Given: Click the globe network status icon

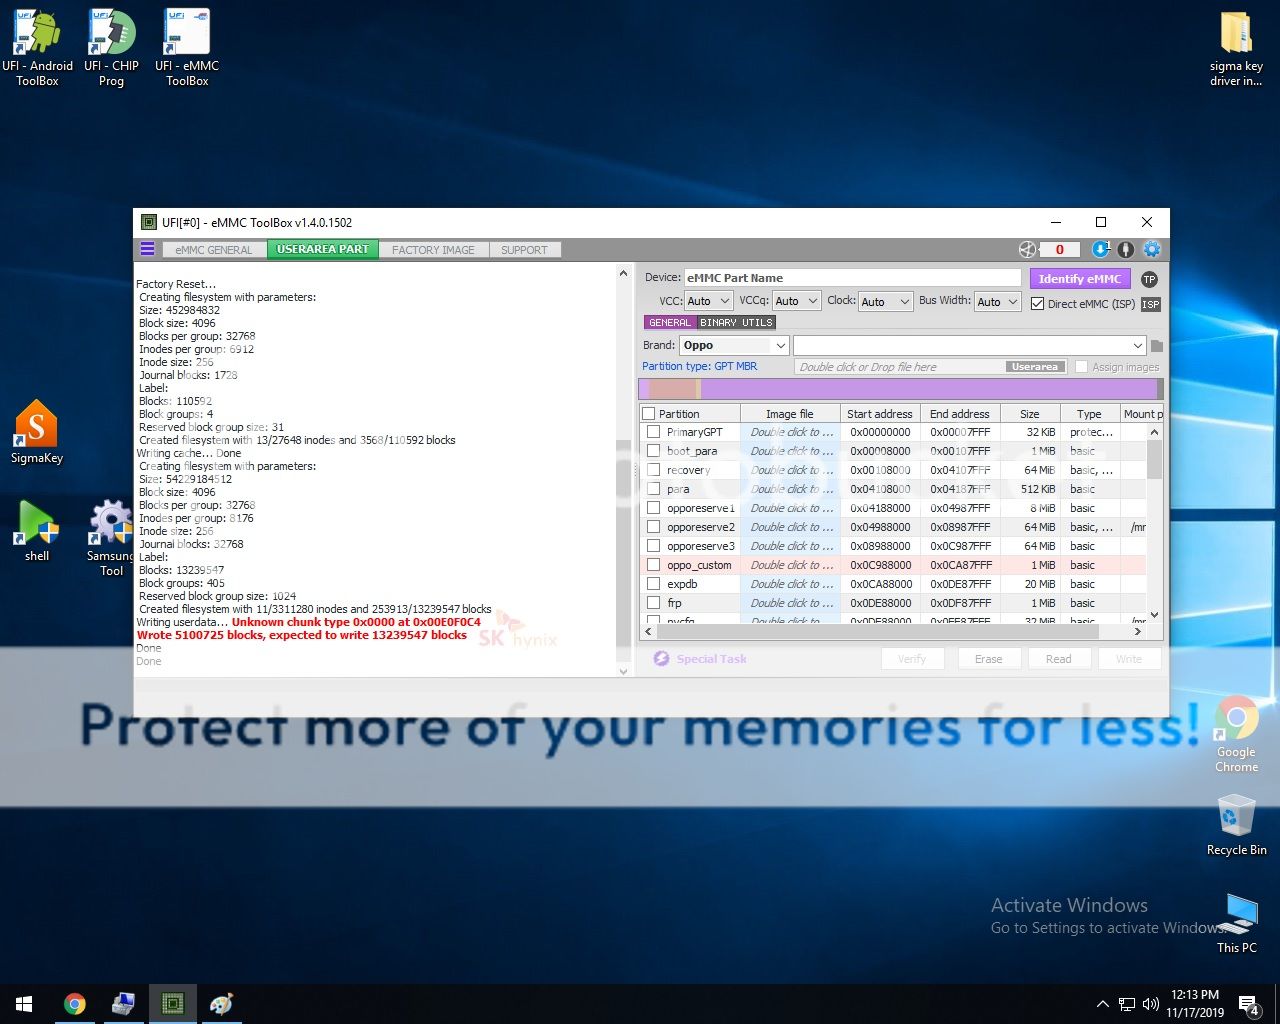Looking at the screenshot, I should coord(1027,250).
